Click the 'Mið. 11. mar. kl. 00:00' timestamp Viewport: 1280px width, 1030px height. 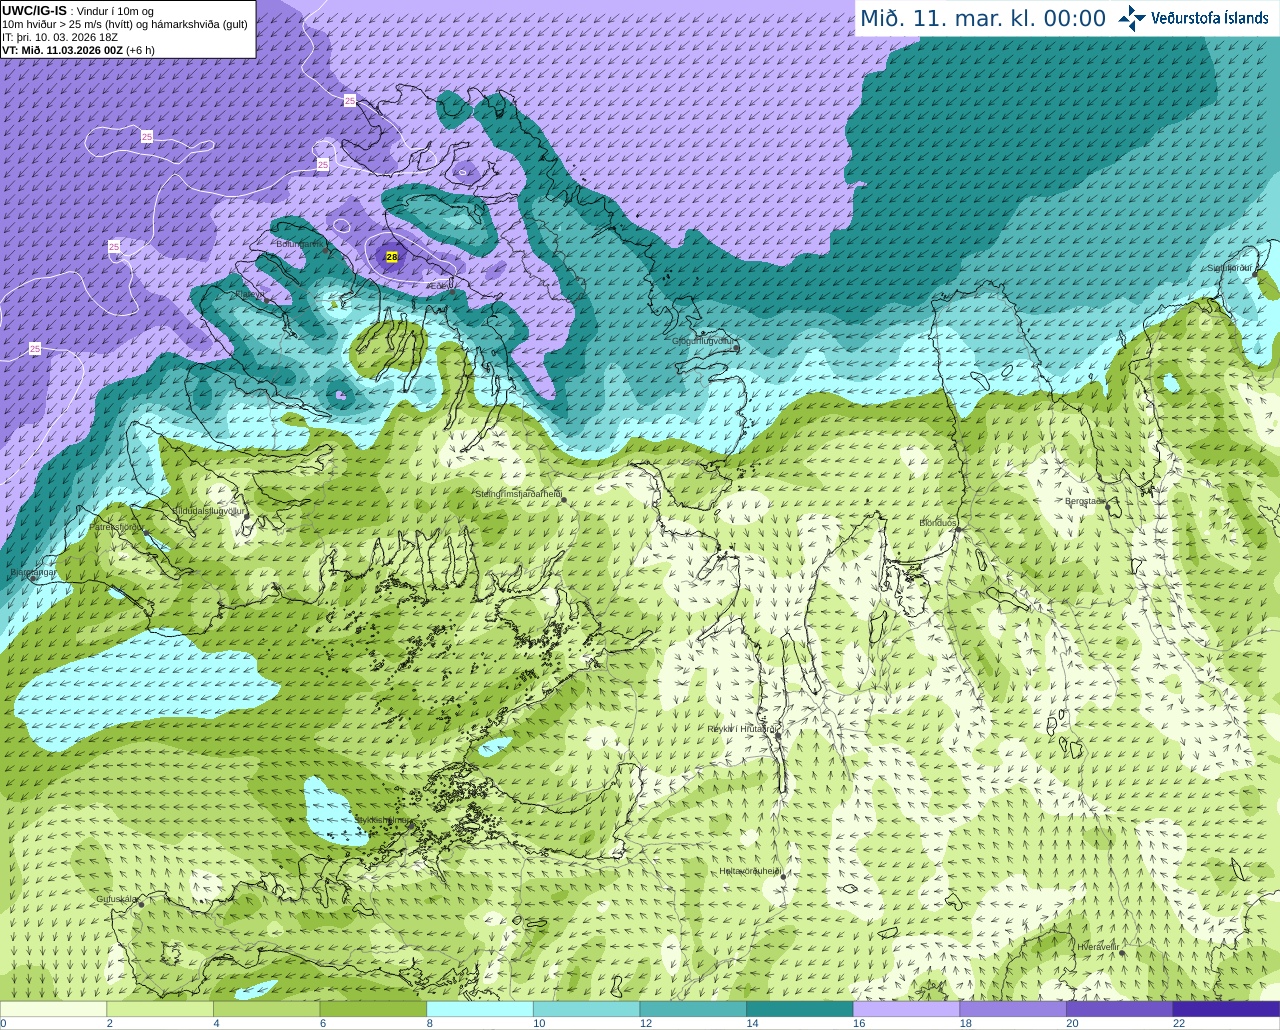pyautogui.click(x=983, y=19)
